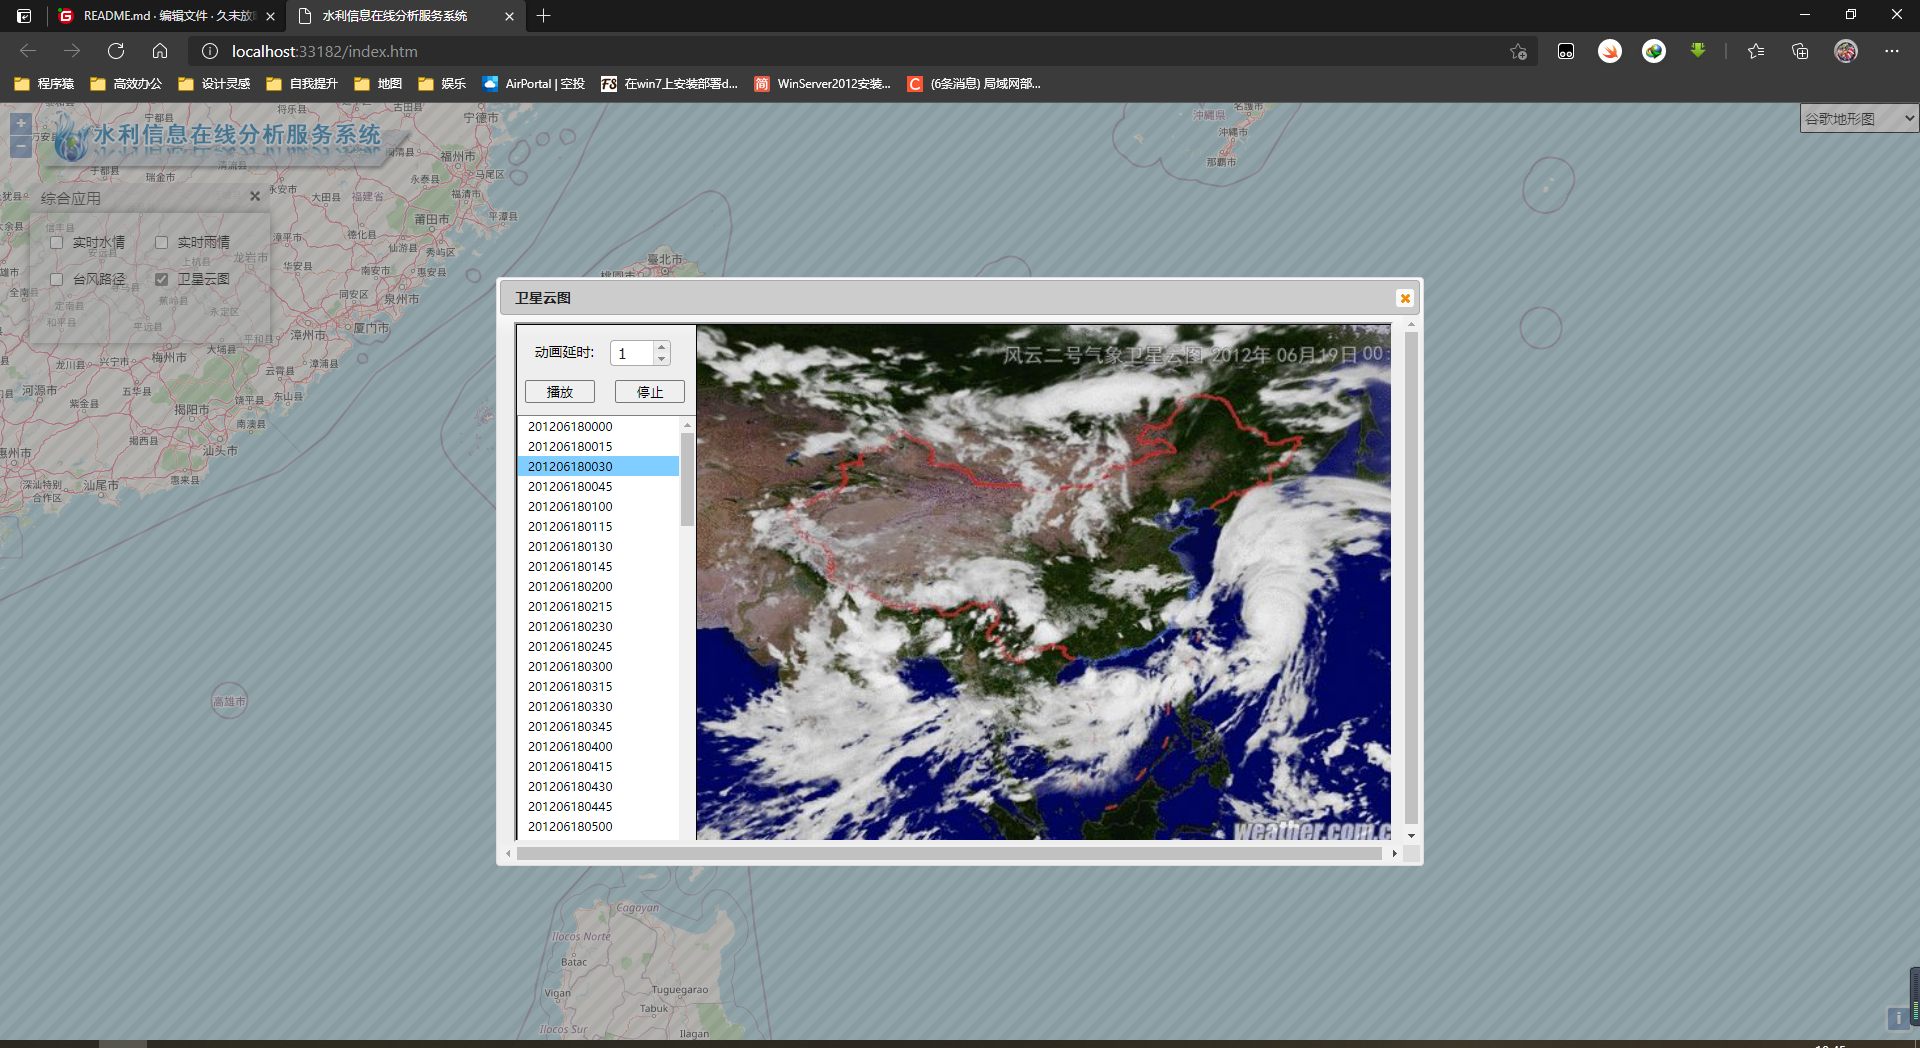Close the 综合应用 panel
The image size is (1920, 1048).
pos(255,197)
